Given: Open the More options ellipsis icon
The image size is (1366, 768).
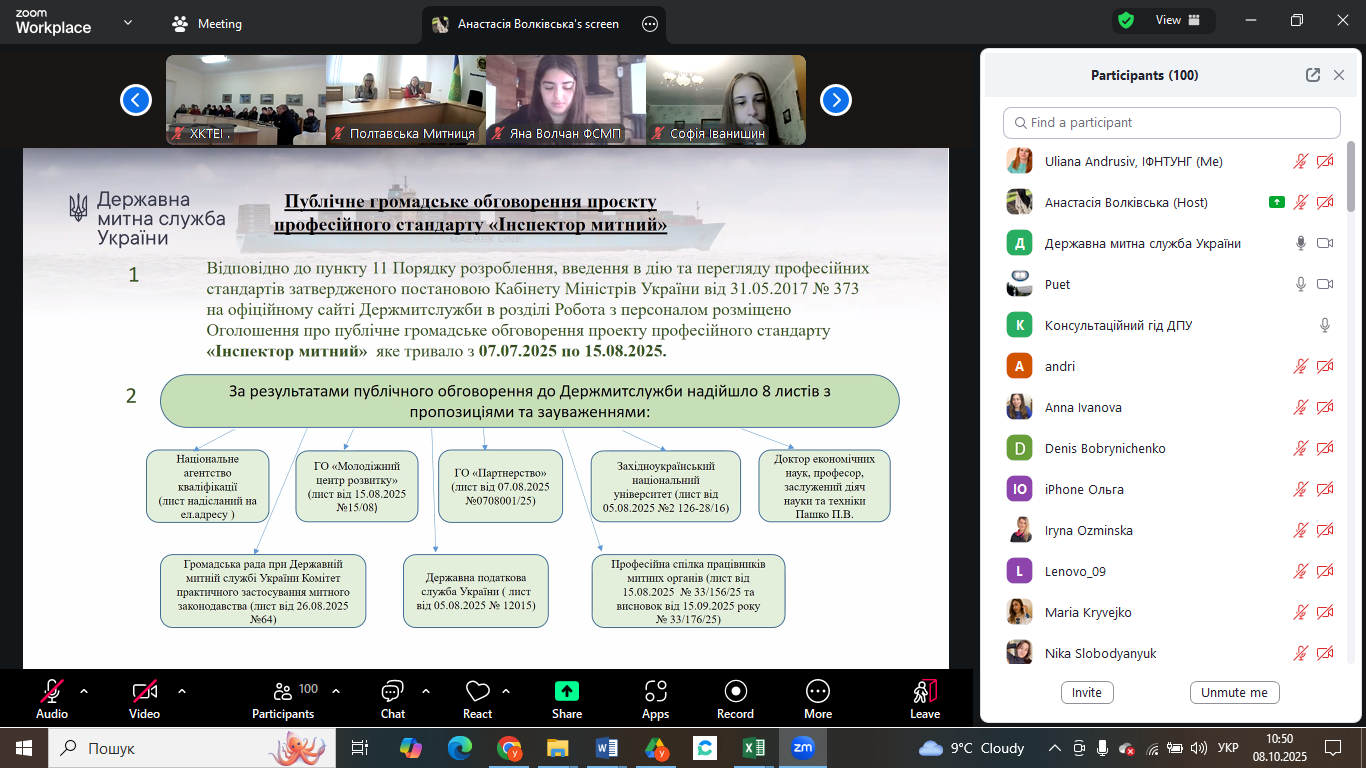Looking at the screenshot, I should point(817,692).
